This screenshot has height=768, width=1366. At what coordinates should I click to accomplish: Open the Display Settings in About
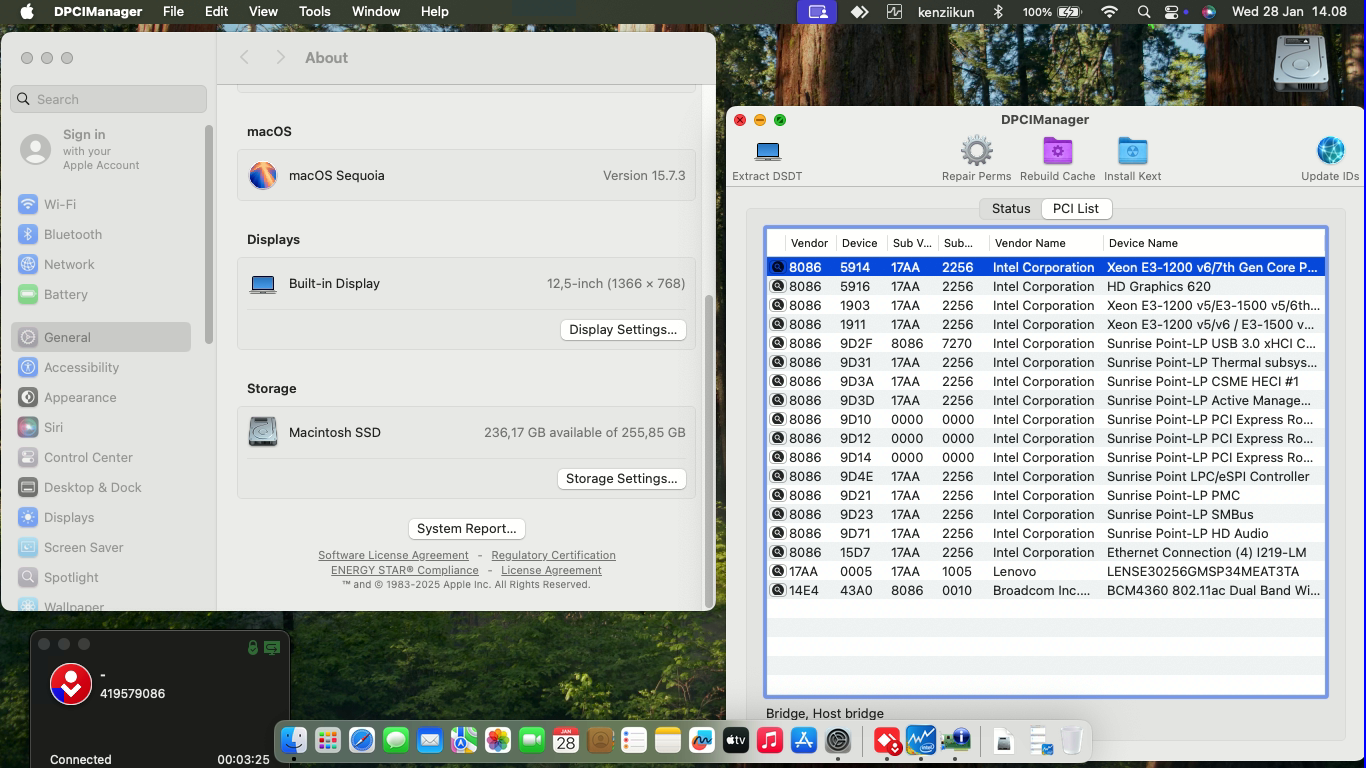(623, 329)
